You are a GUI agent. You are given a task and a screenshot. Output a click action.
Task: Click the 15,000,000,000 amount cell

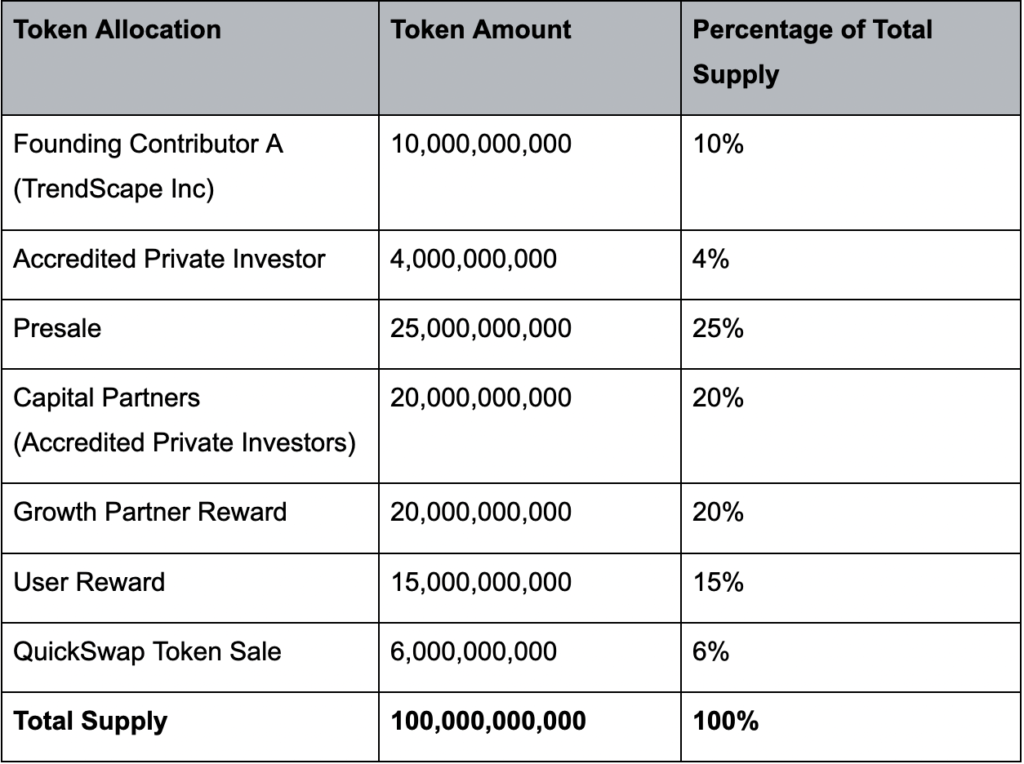coord(530,588)
